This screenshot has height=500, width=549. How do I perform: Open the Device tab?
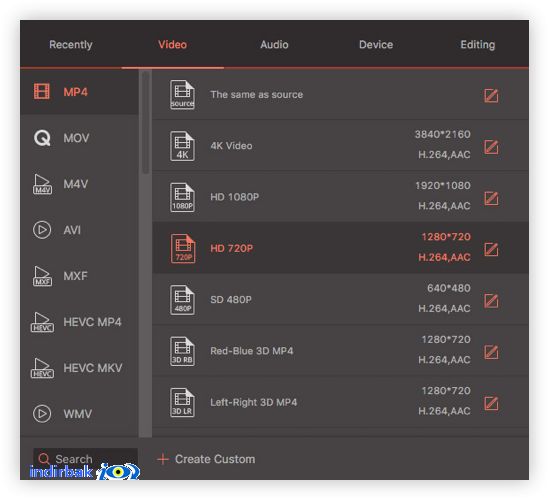pos(376,44)
